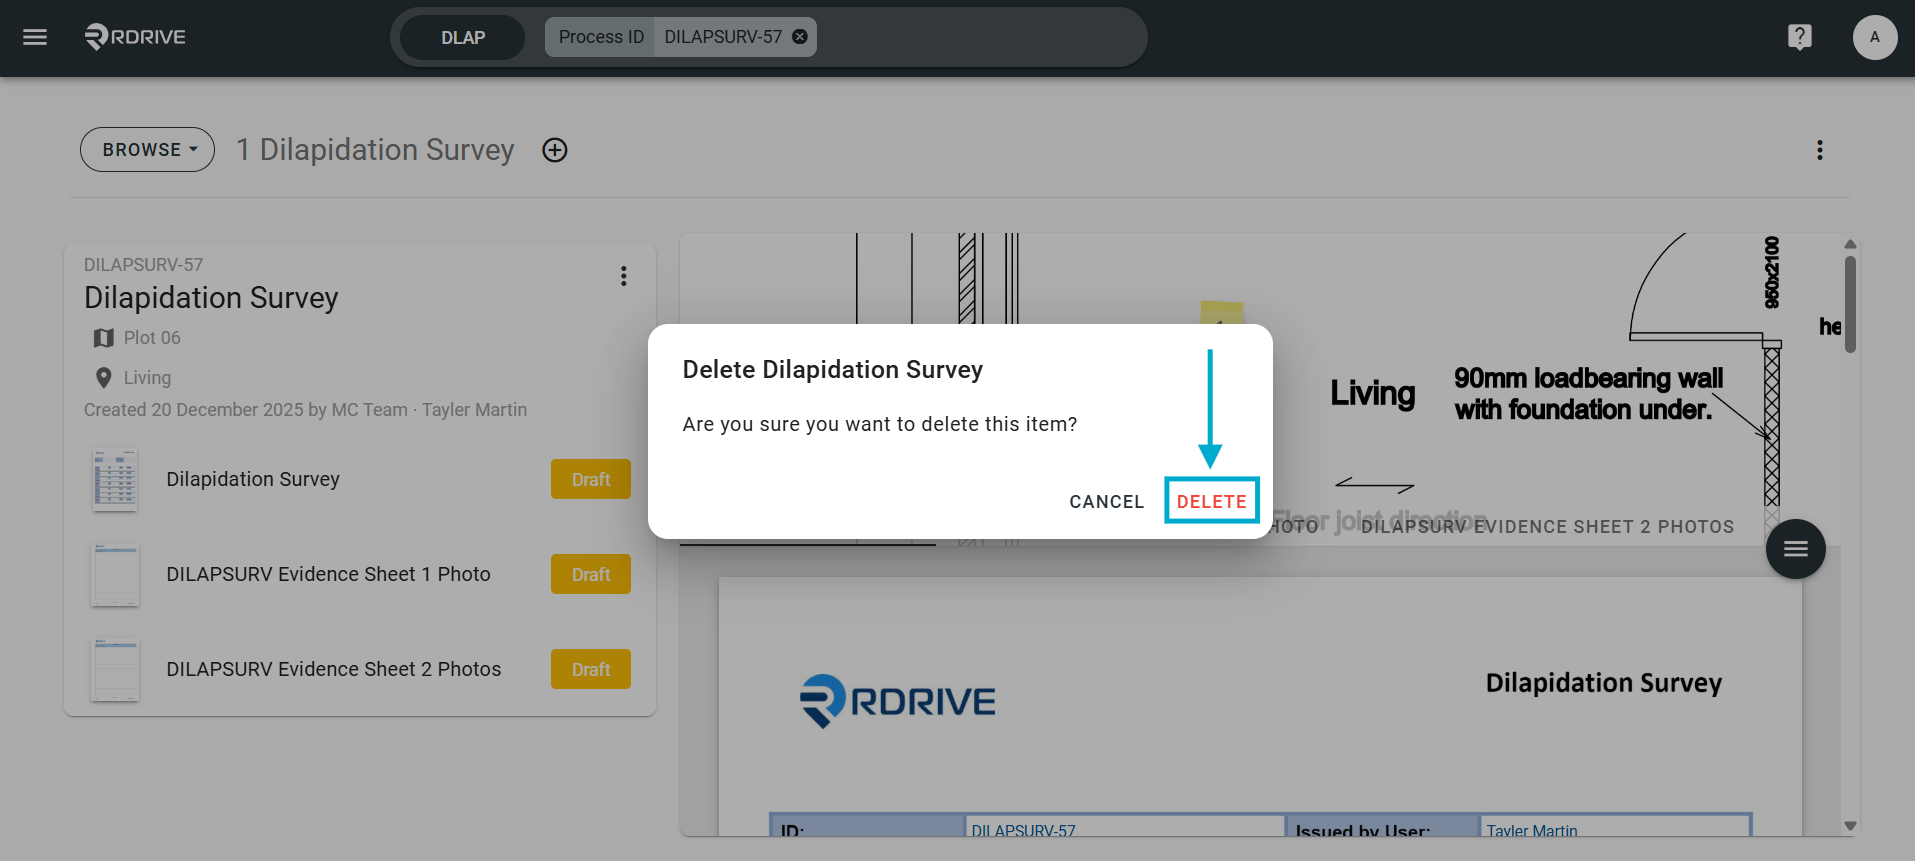This screenshot has height=861, width=1915.
Task: Click the DILAPSURV-57 ID field in document
Action: tap(1124, 827)
